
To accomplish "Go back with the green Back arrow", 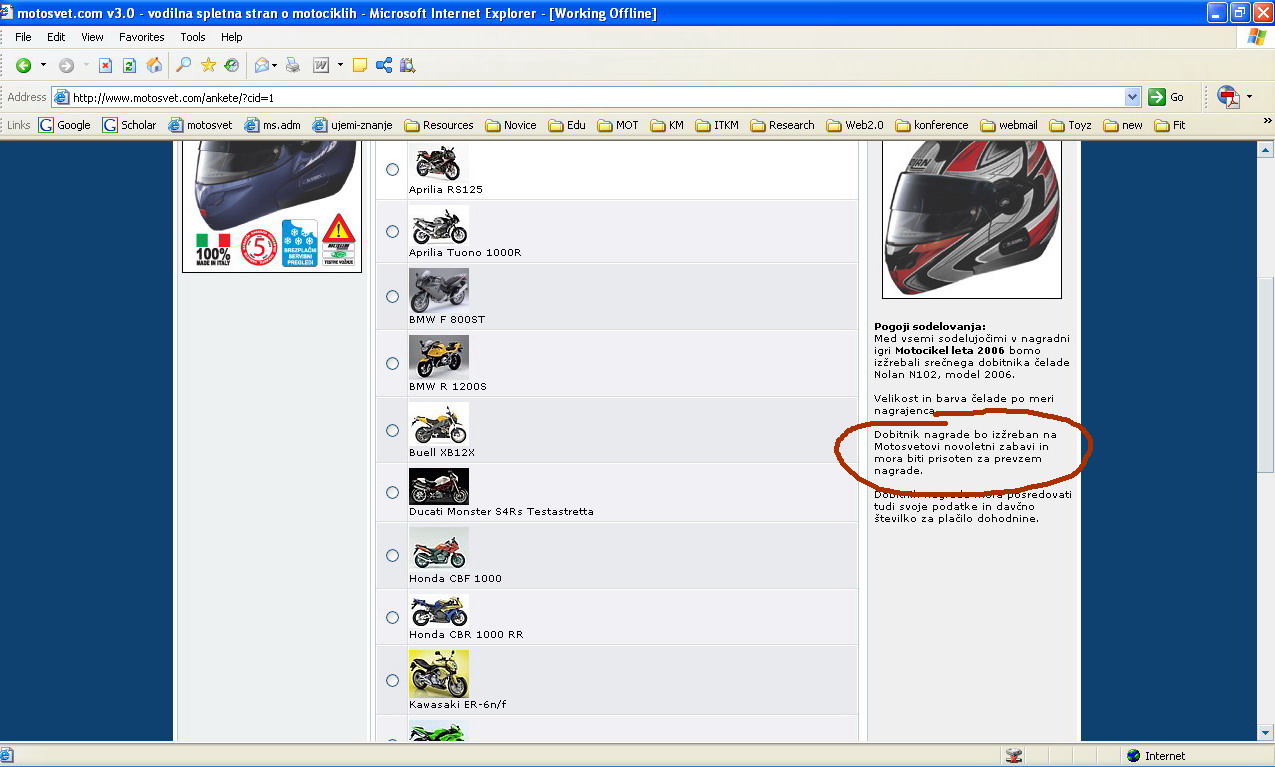I will coord(23,66).
